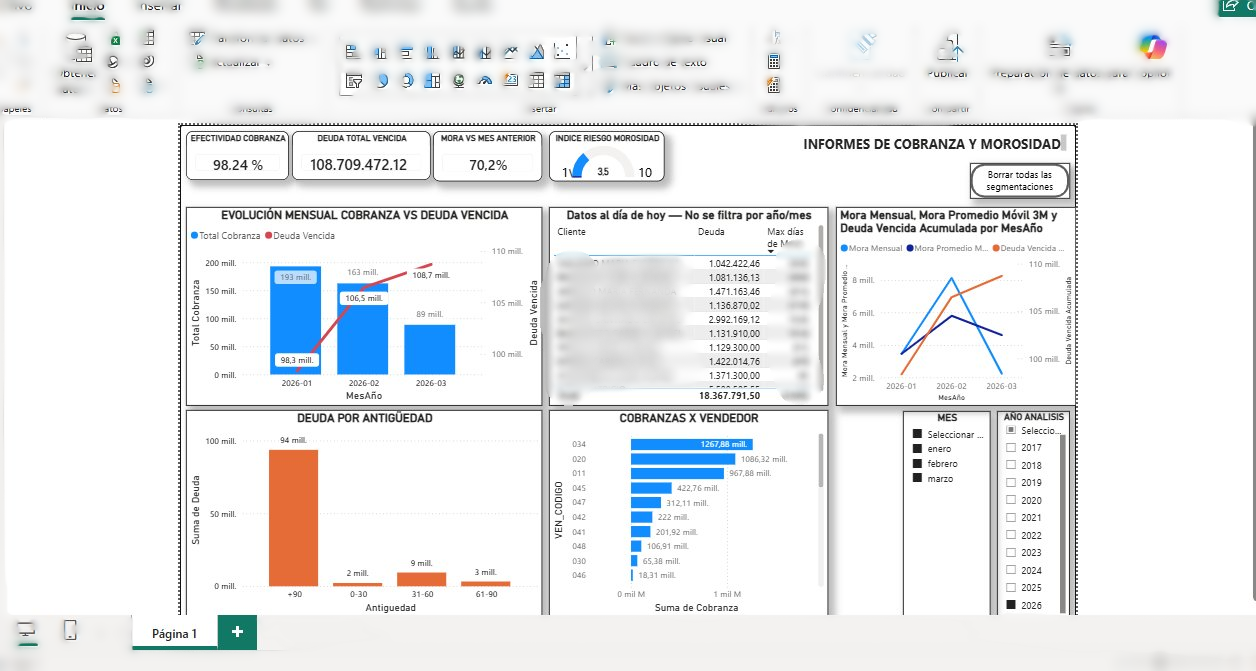Insert a line chart visual
The width and height of the screenshot is (1256, 671).
512,52
